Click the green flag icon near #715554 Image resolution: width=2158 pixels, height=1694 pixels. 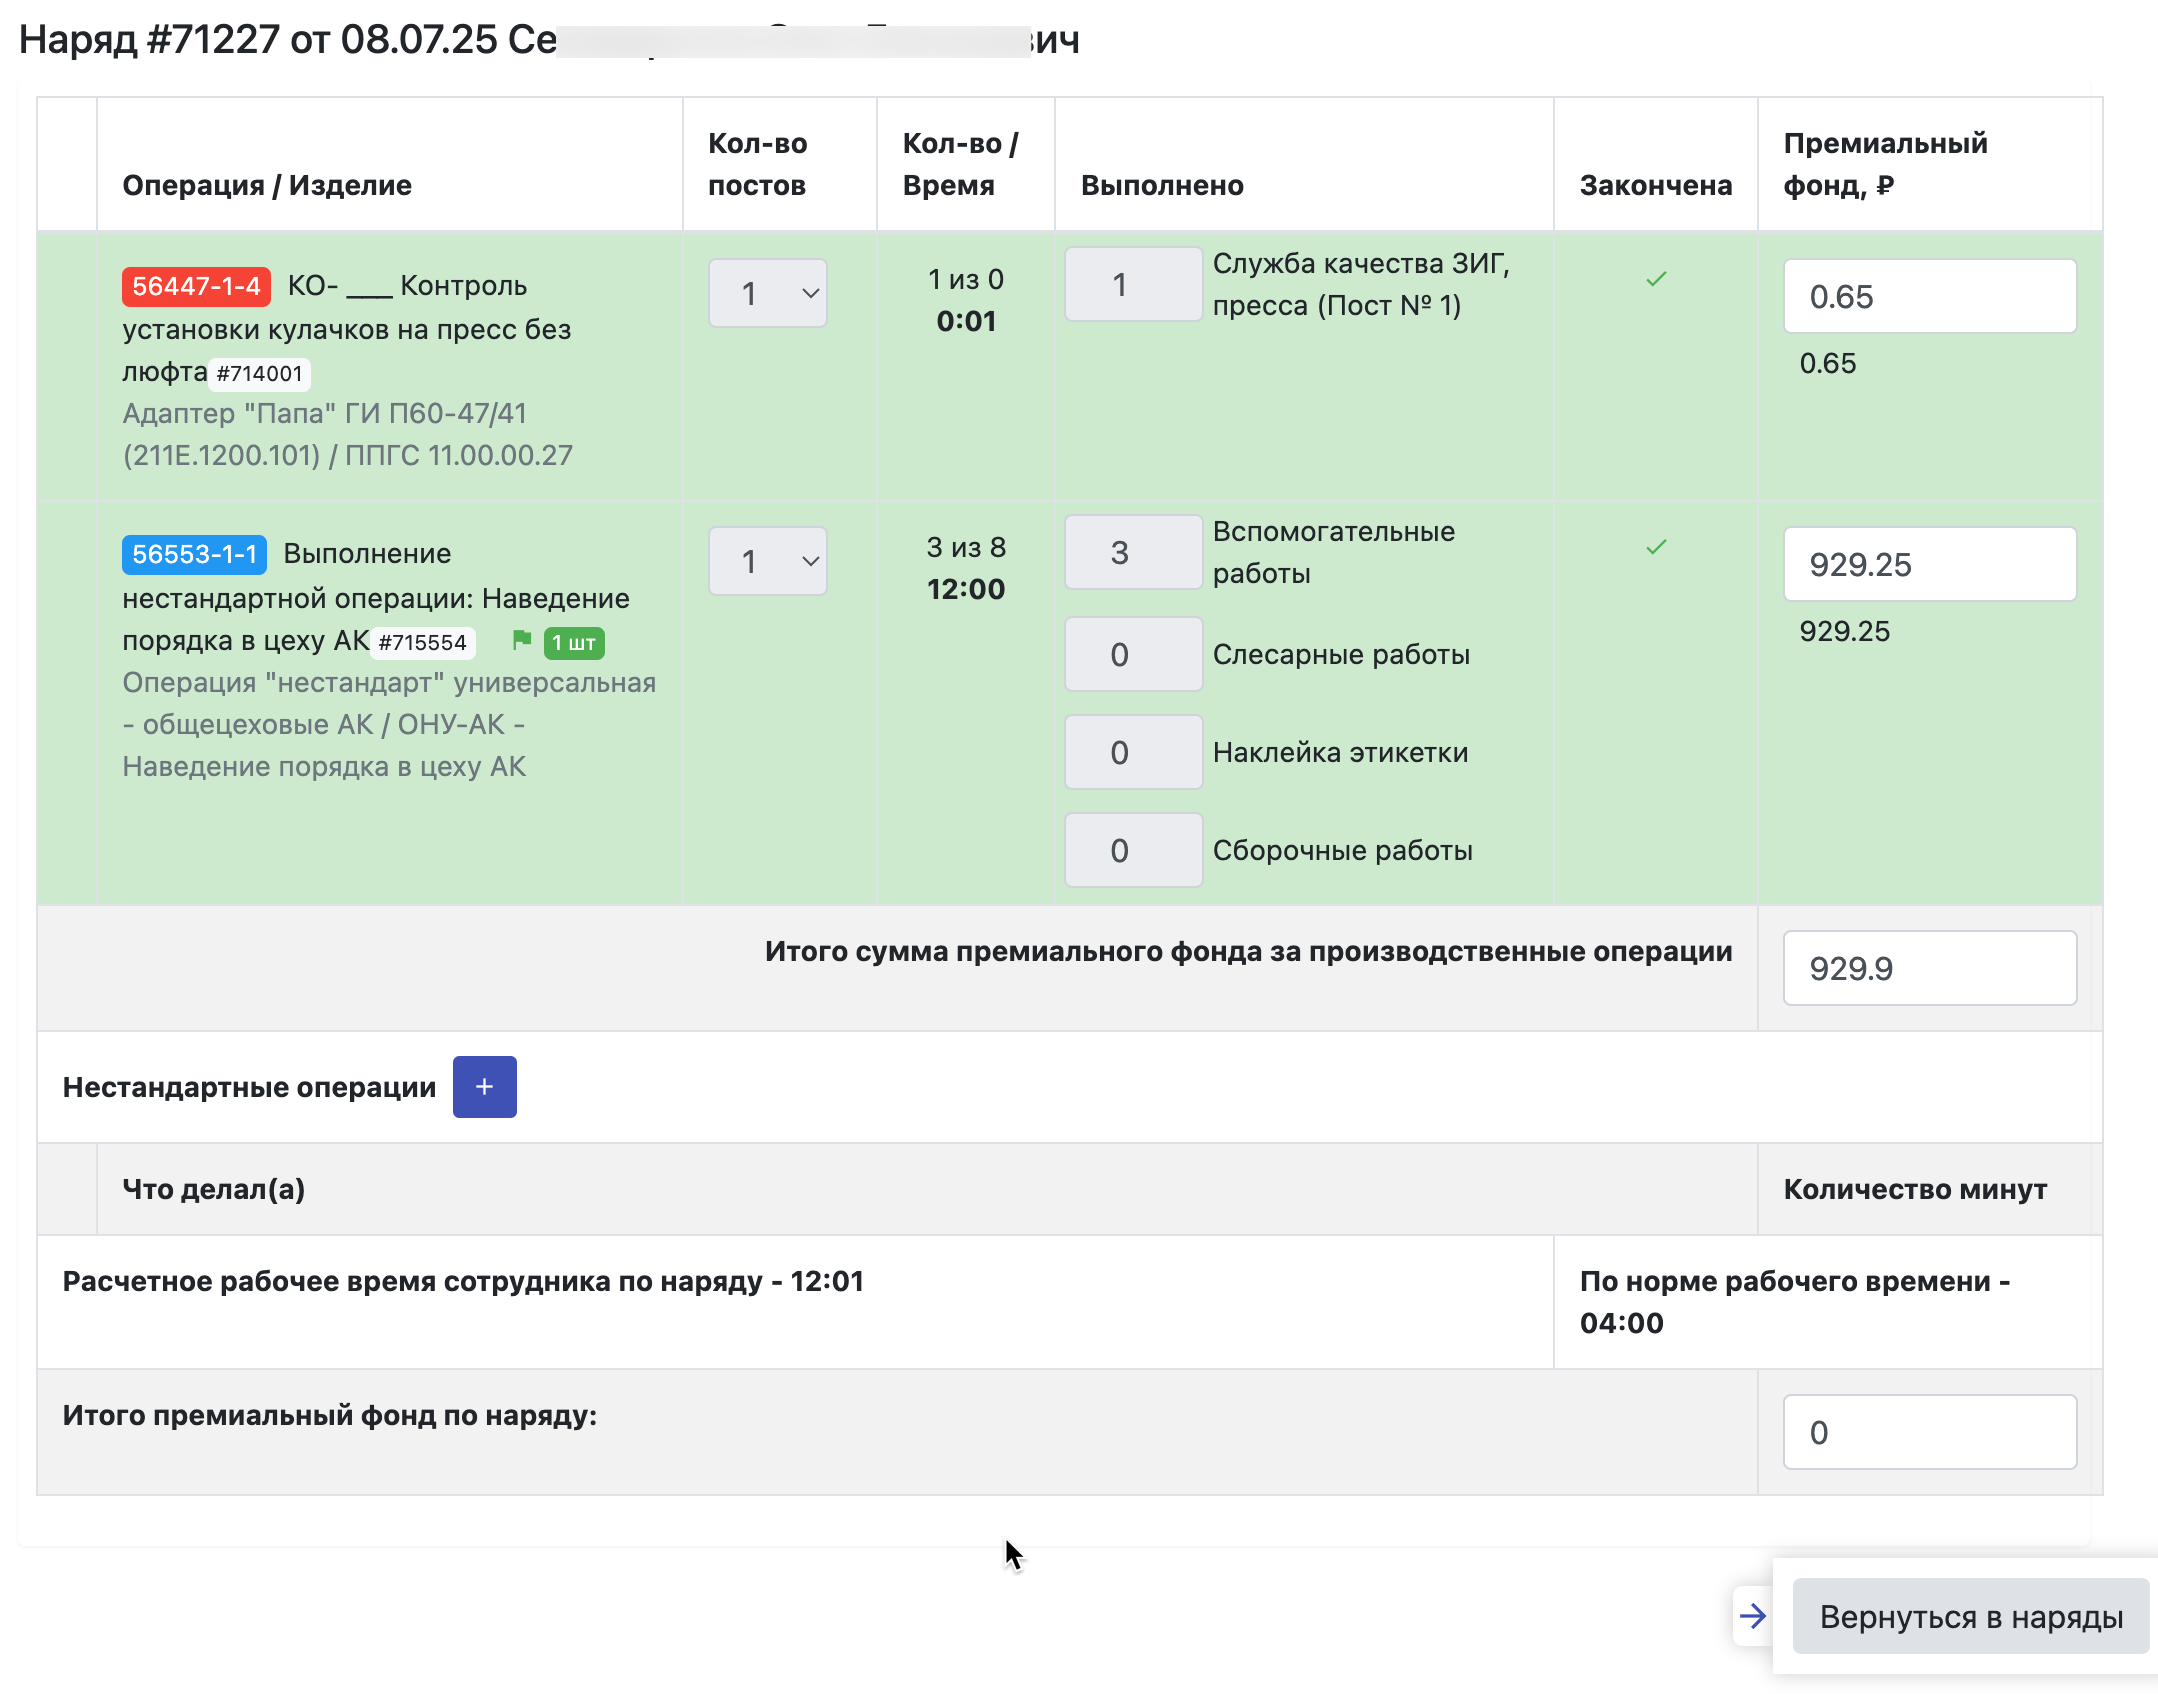(521, 640)
